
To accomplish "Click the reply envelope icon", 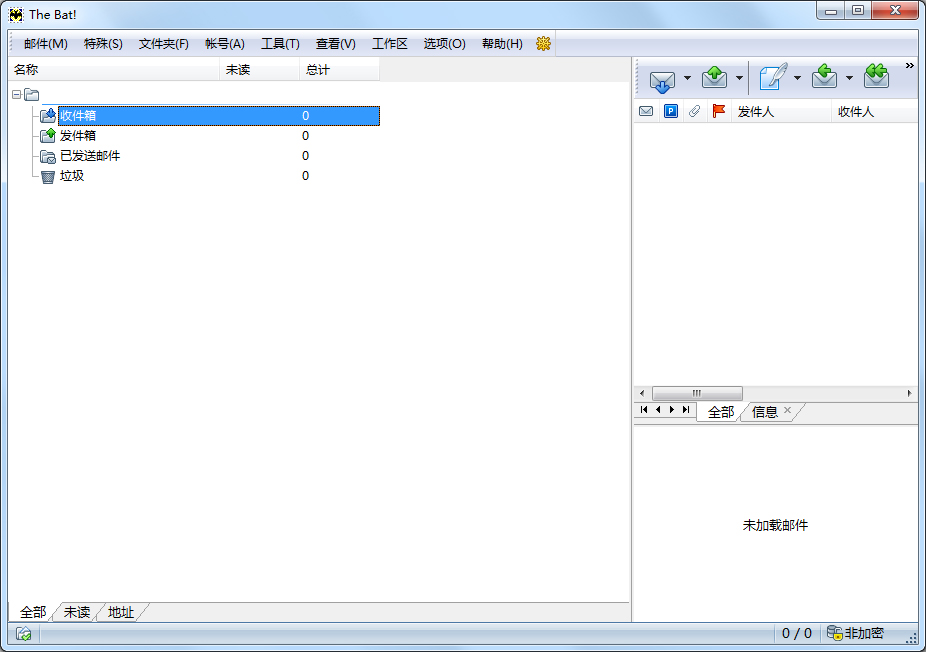I will point(824,77).
